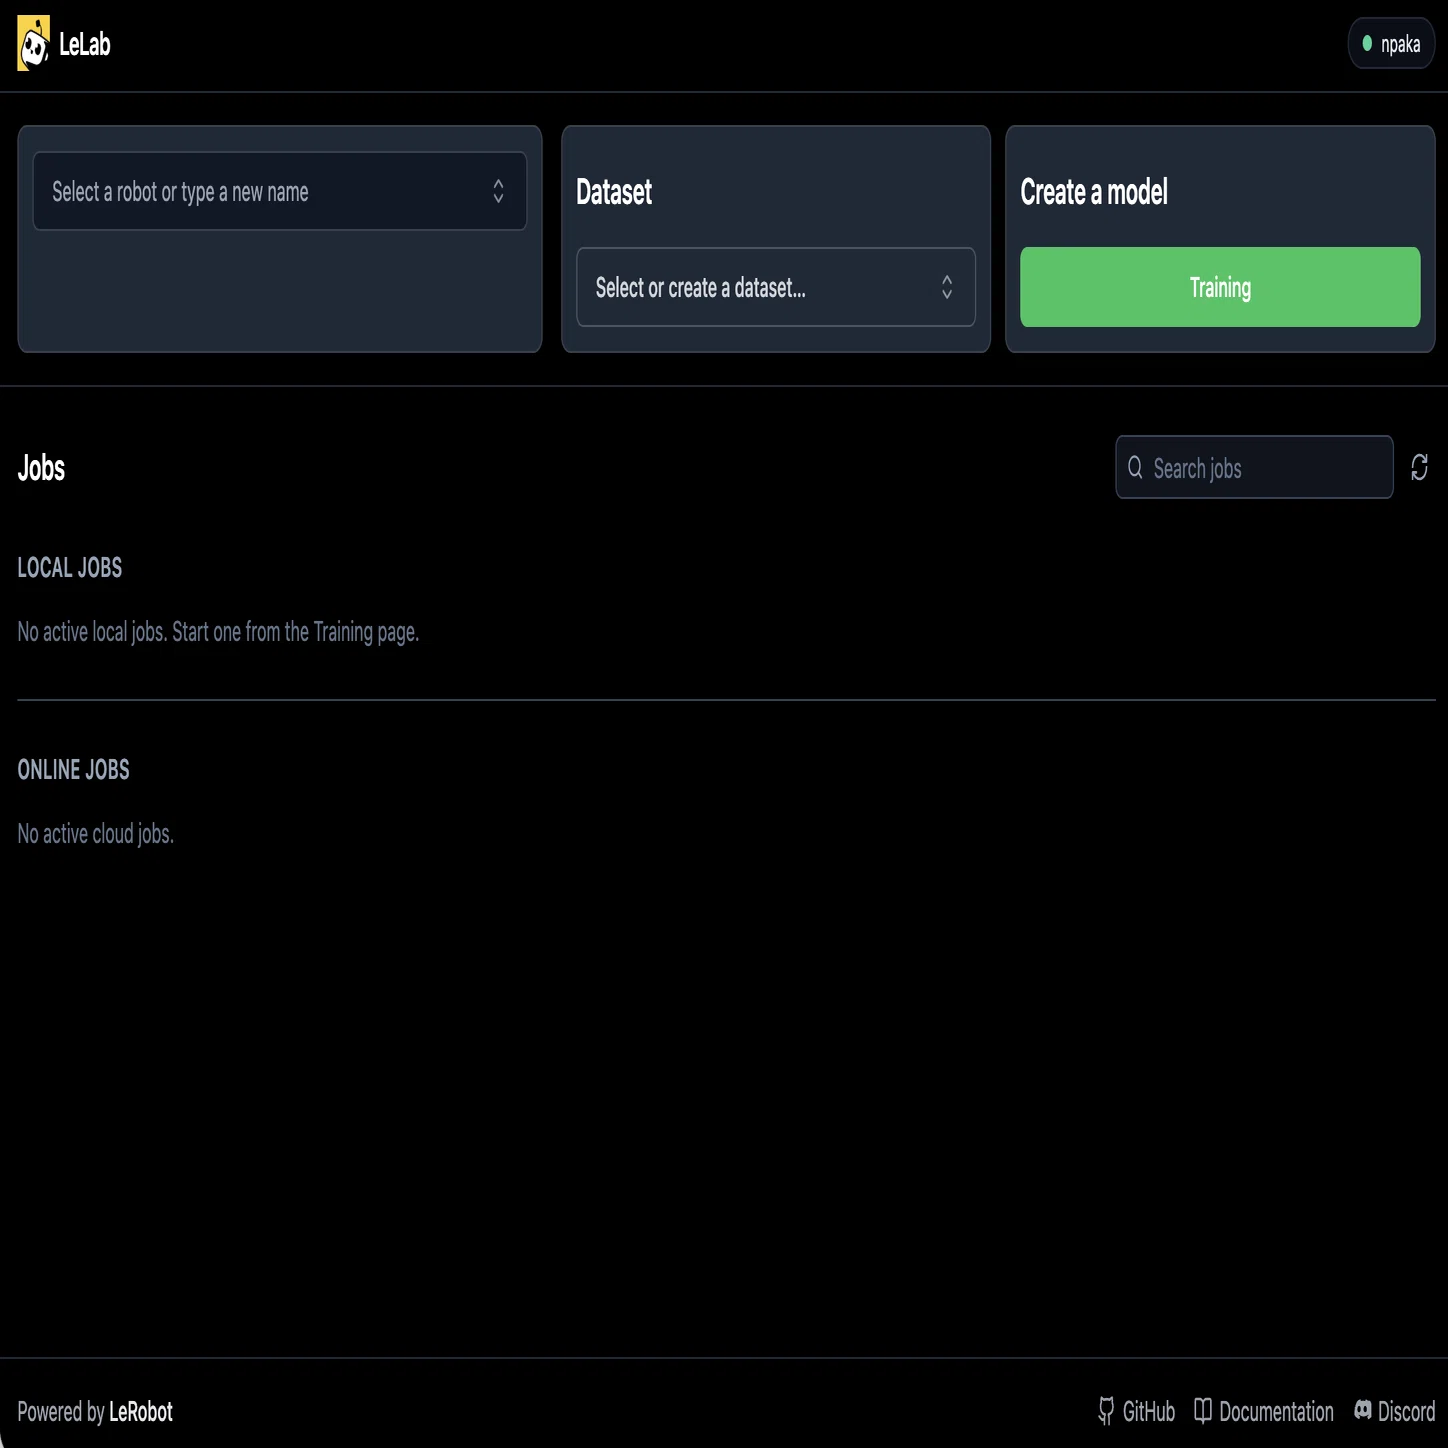
Task: Click the LeLab title text
Action: click(85, 44)
